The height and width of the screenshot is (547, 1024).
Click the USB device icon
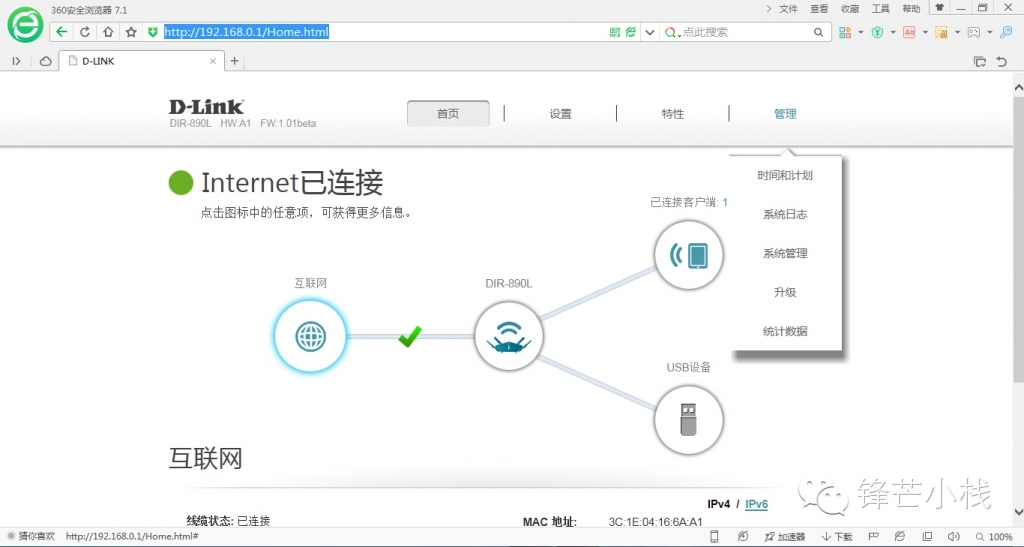point(689,420)
